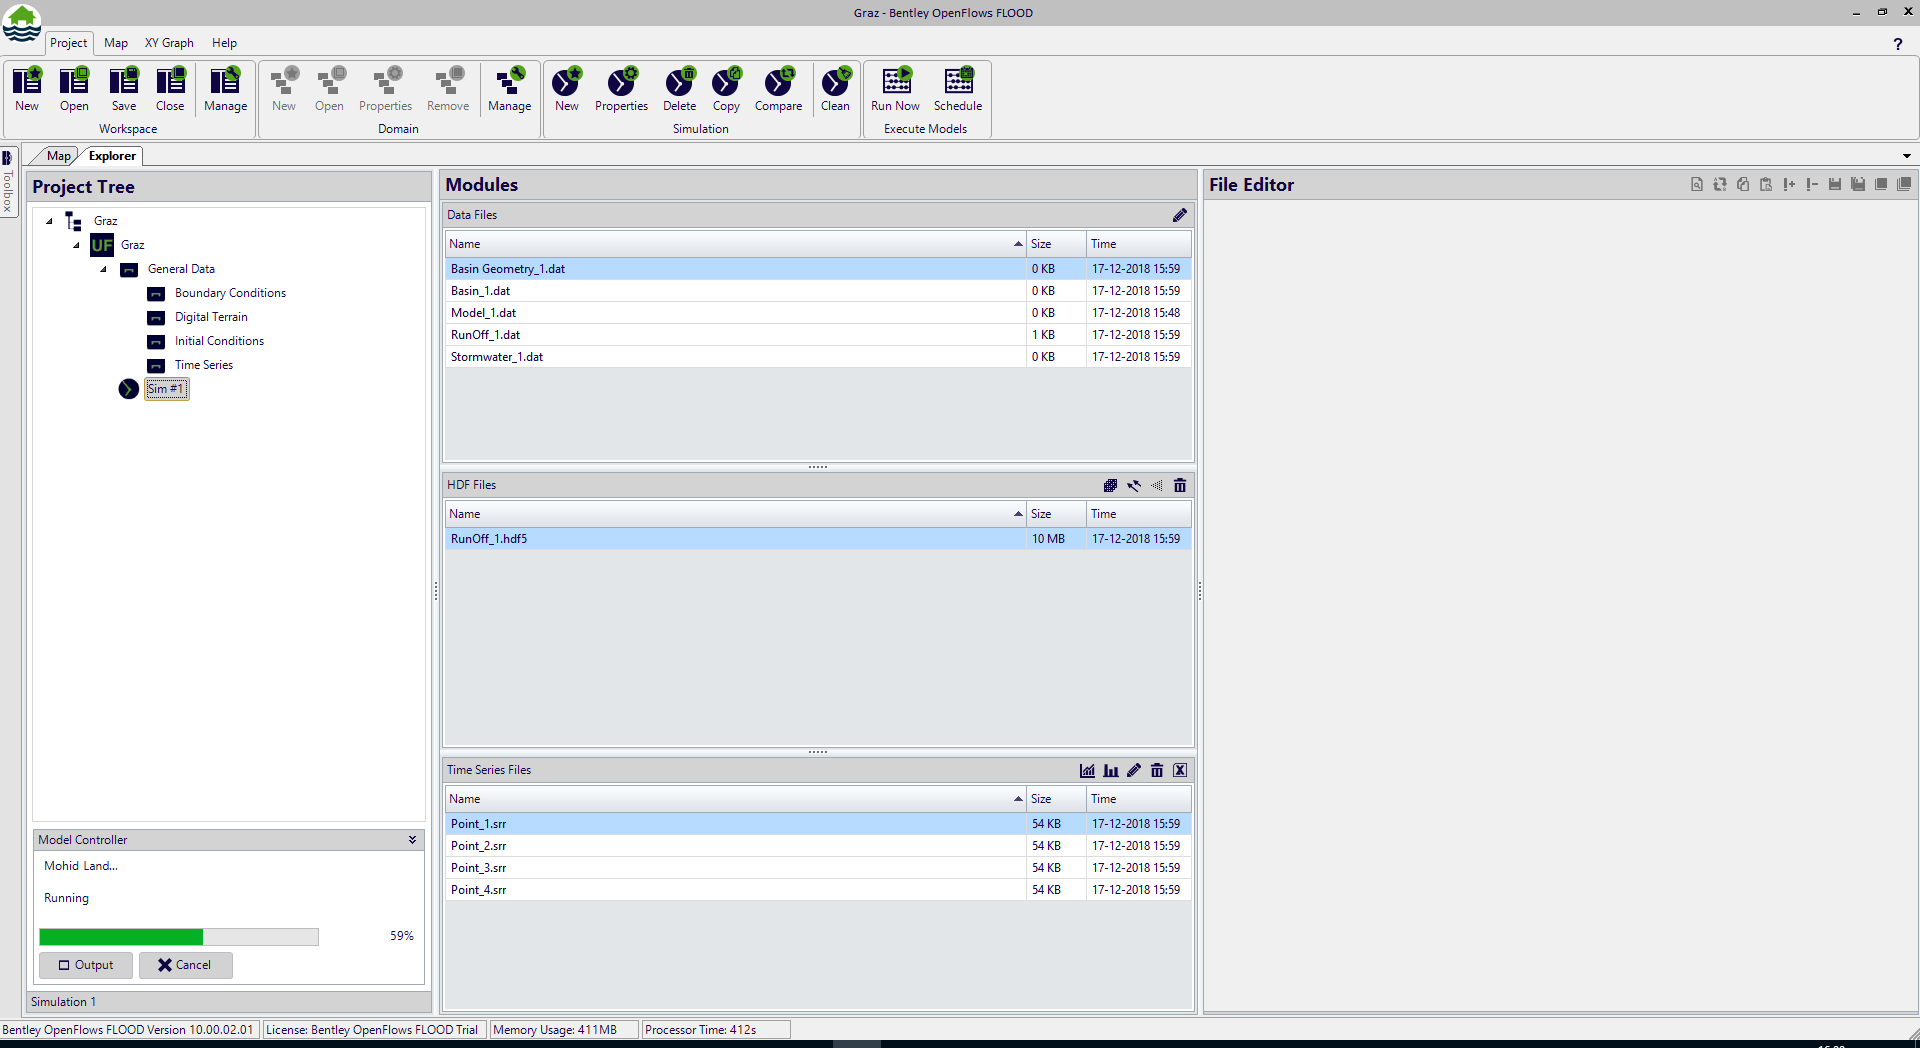The height and width of the screenshot is (1048, 1920).
Task: Delete the selected time series file
Action: tap(1157, 770)
